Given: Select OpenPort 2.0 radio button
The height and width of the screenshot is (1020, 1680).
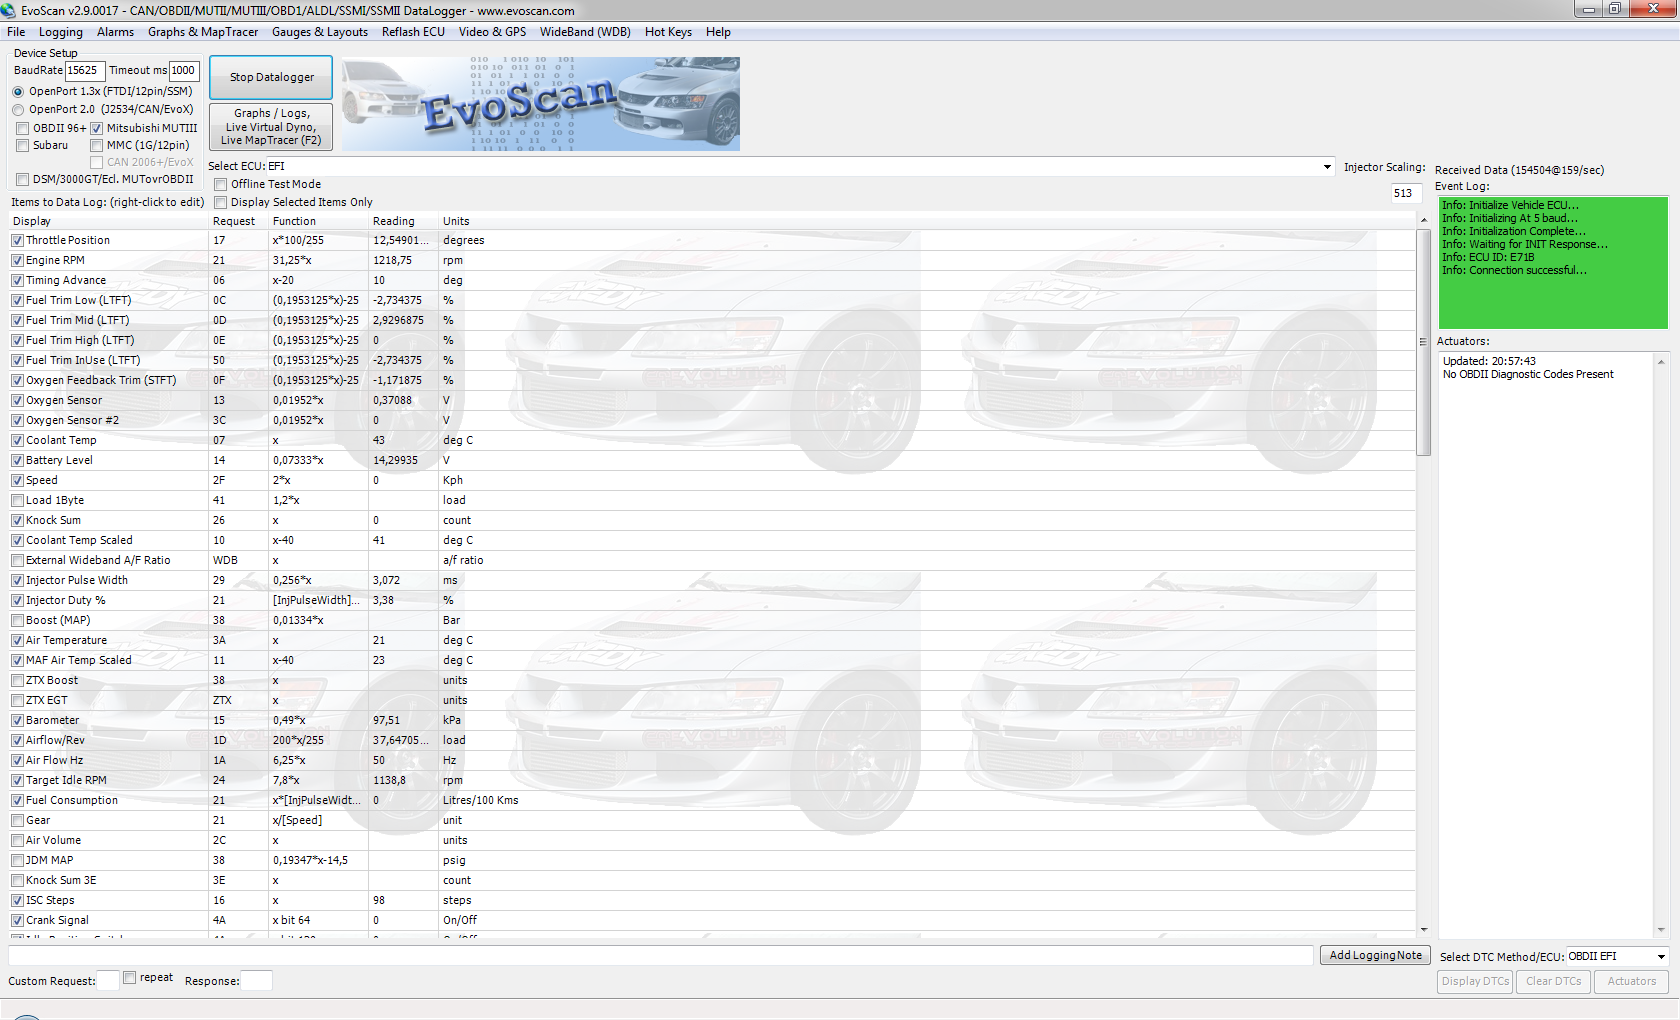Looking at the screenshot, I should 18,109.
